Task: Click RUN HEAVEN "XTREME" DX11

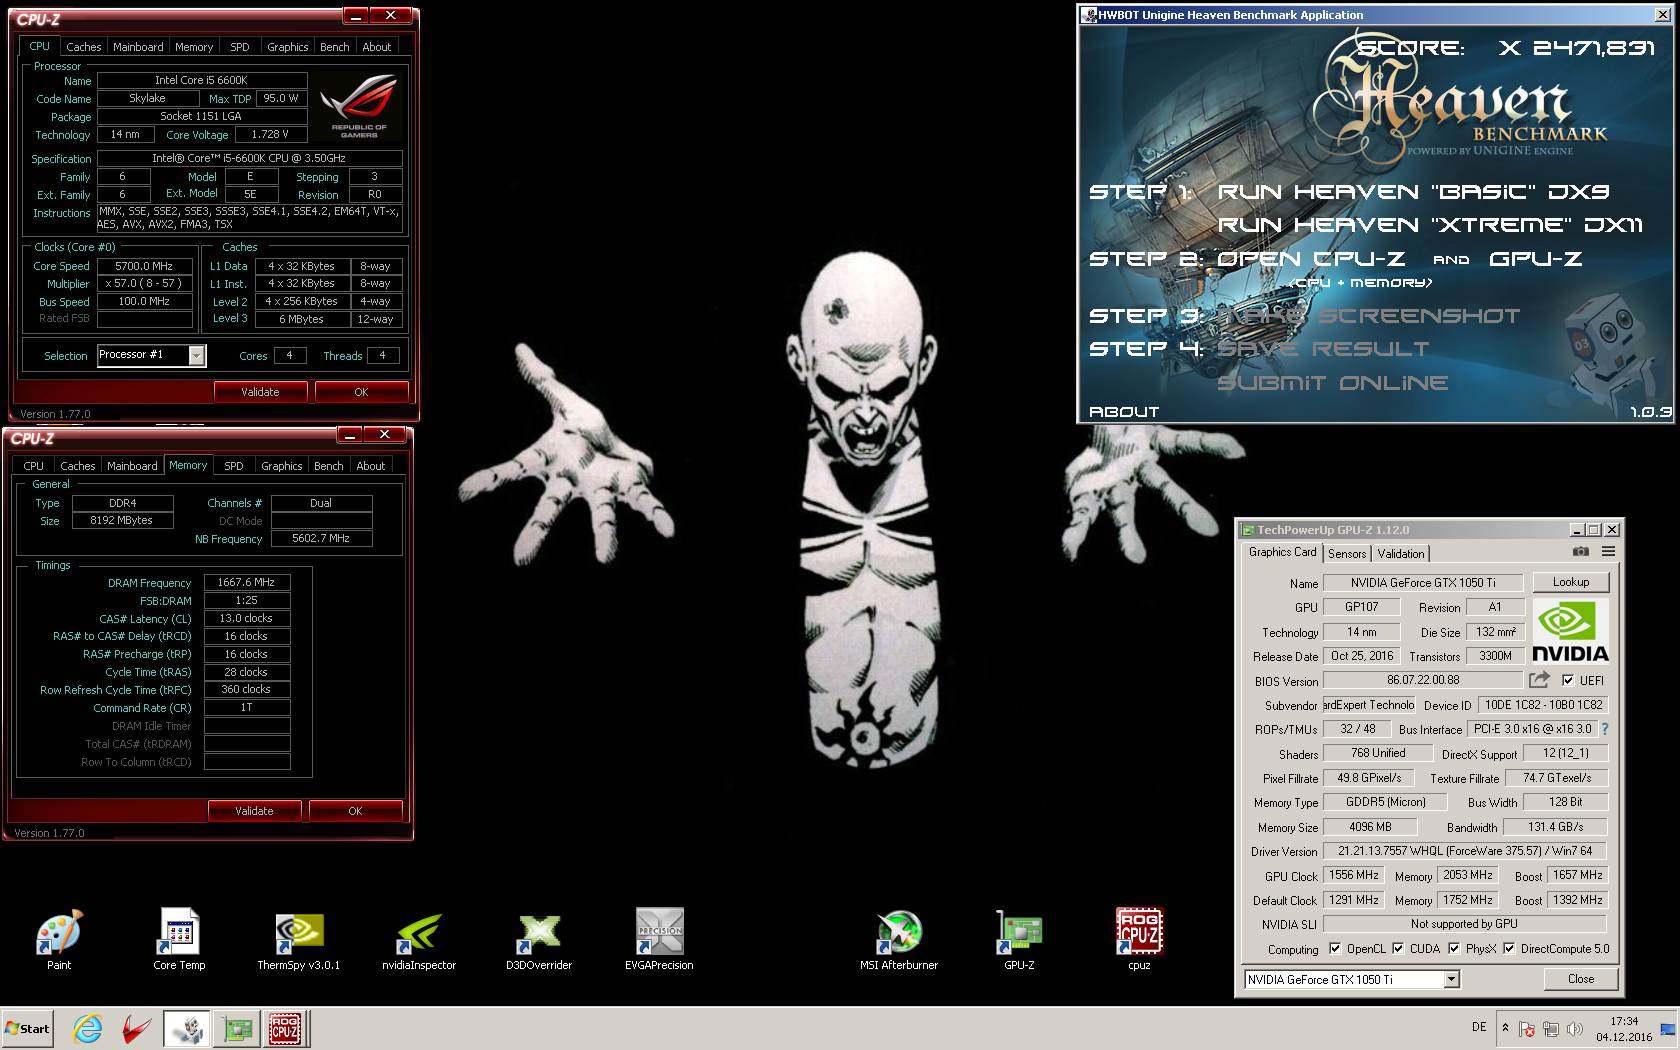Action: point(1430,225)
